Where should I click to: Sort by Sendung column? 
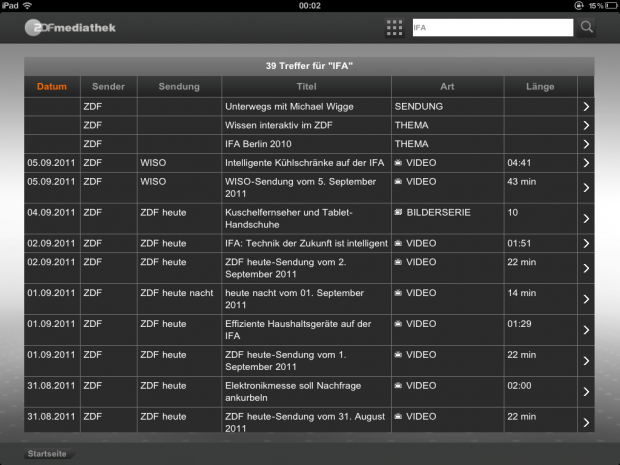tap(179, 87)
